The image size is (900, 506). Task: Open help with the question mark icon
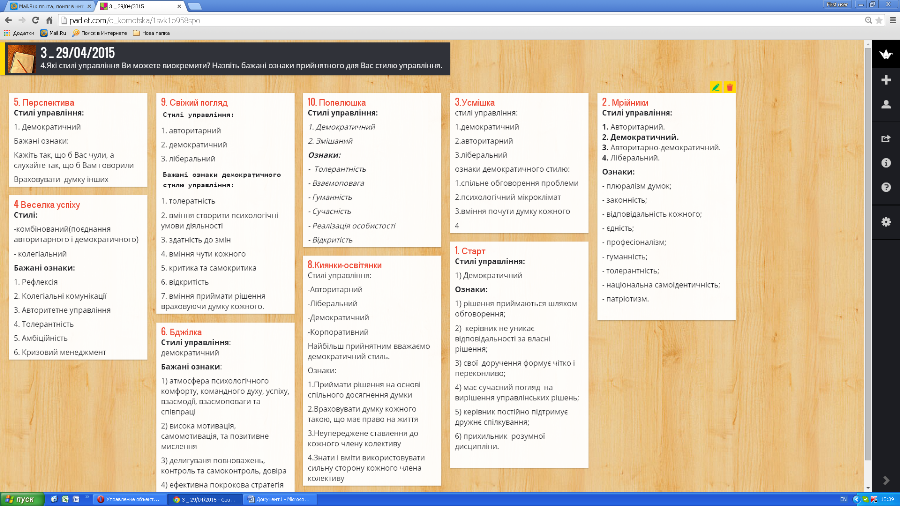click(885, 187)
